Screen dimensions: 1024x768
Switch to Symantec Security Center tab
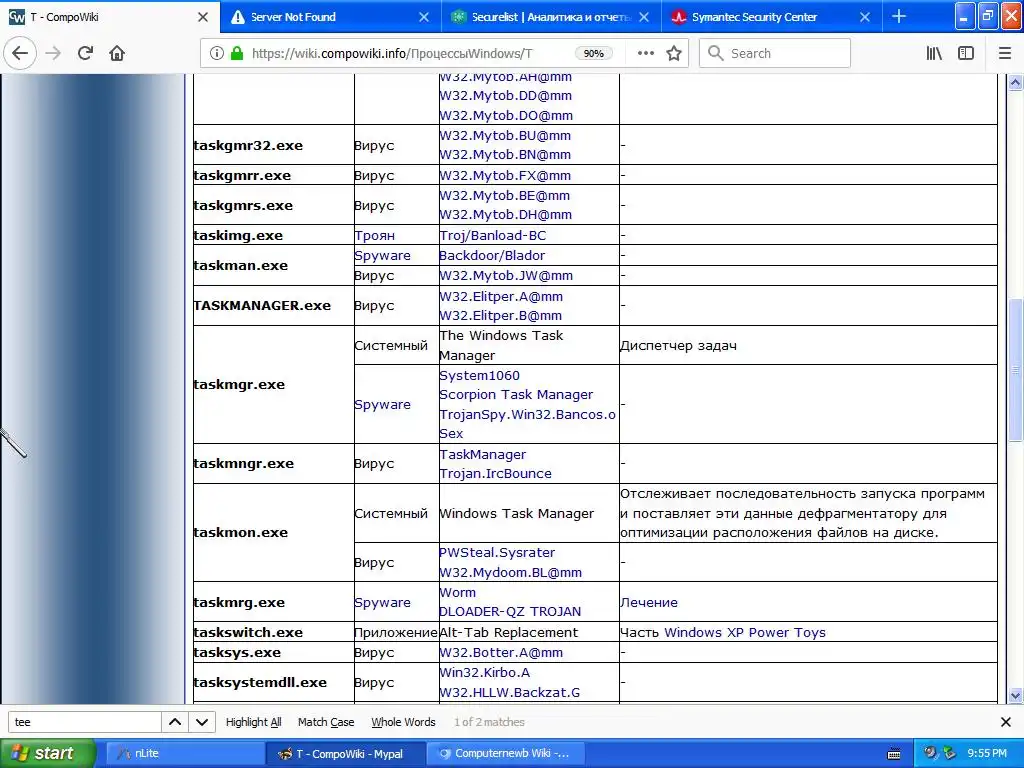pos(772,17)
